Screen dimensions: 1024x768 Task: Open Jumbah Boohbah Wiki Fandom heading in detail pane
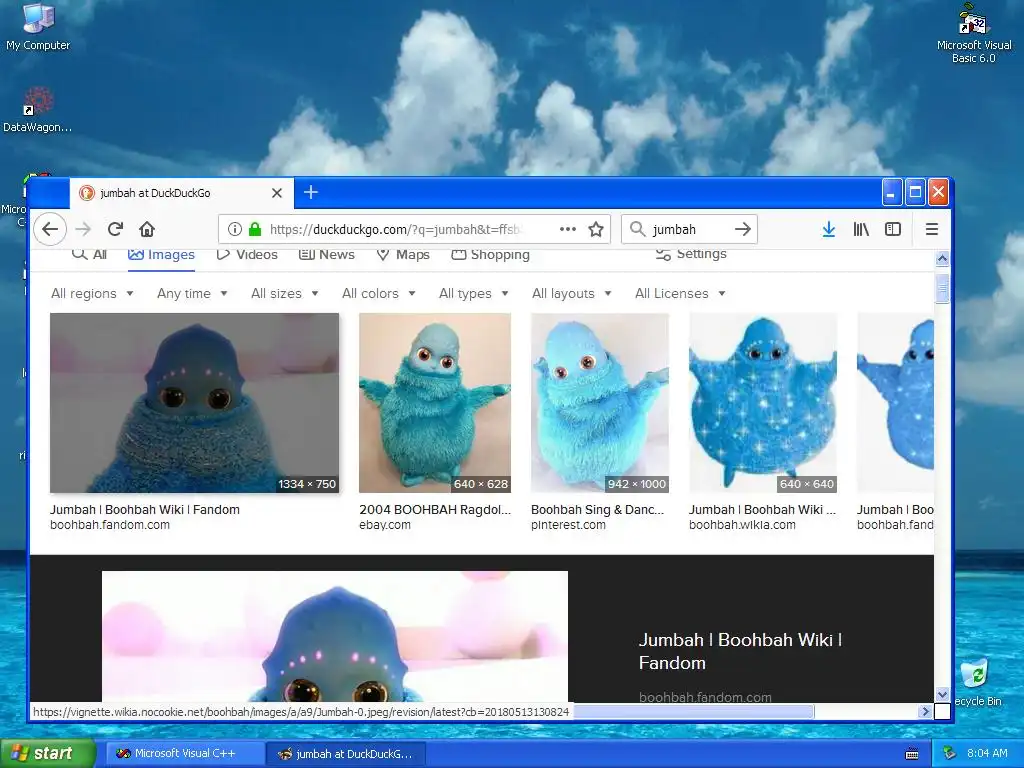pos(740,651)
